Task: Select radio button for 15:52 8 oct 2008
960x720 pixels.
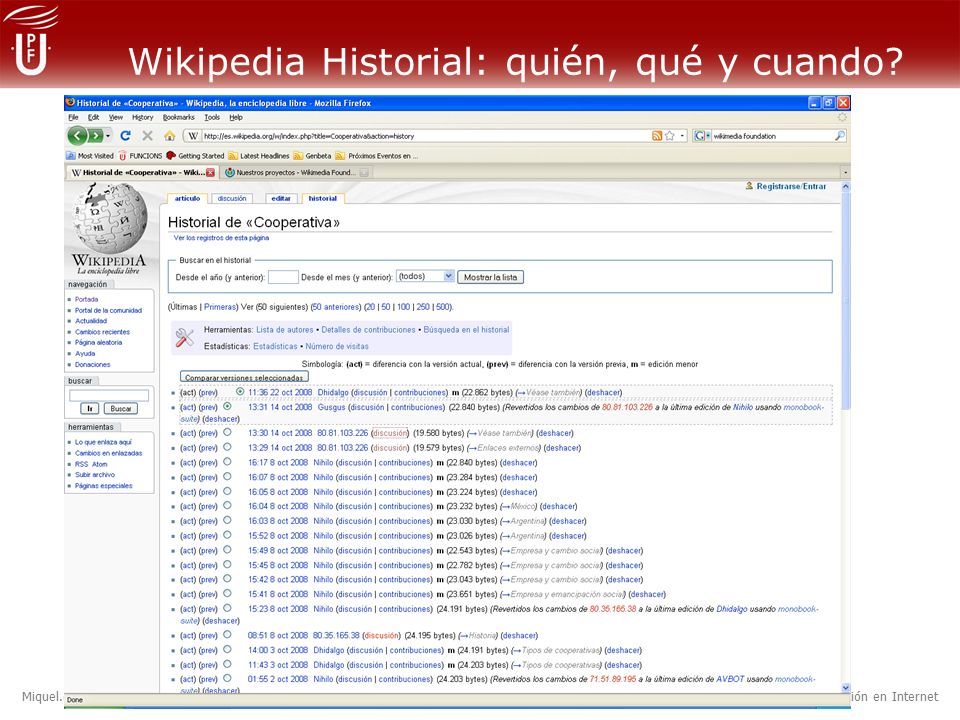Action: pyautogui.click(x=227, y=534)
